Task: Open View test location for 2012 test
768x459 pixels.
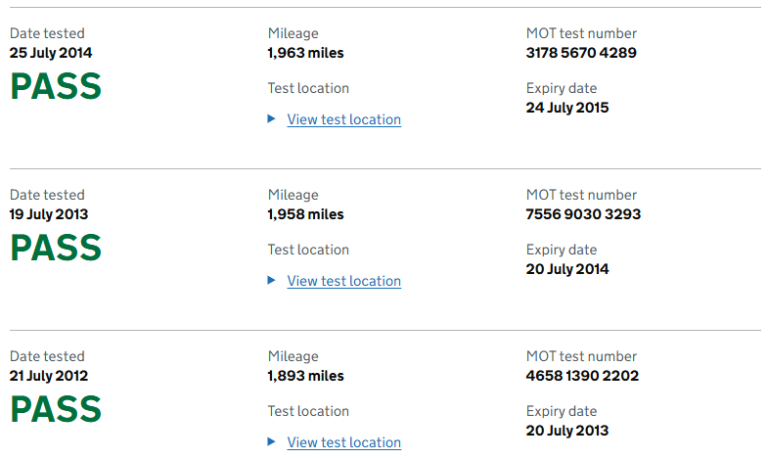Action: click(x=344, y=442)
